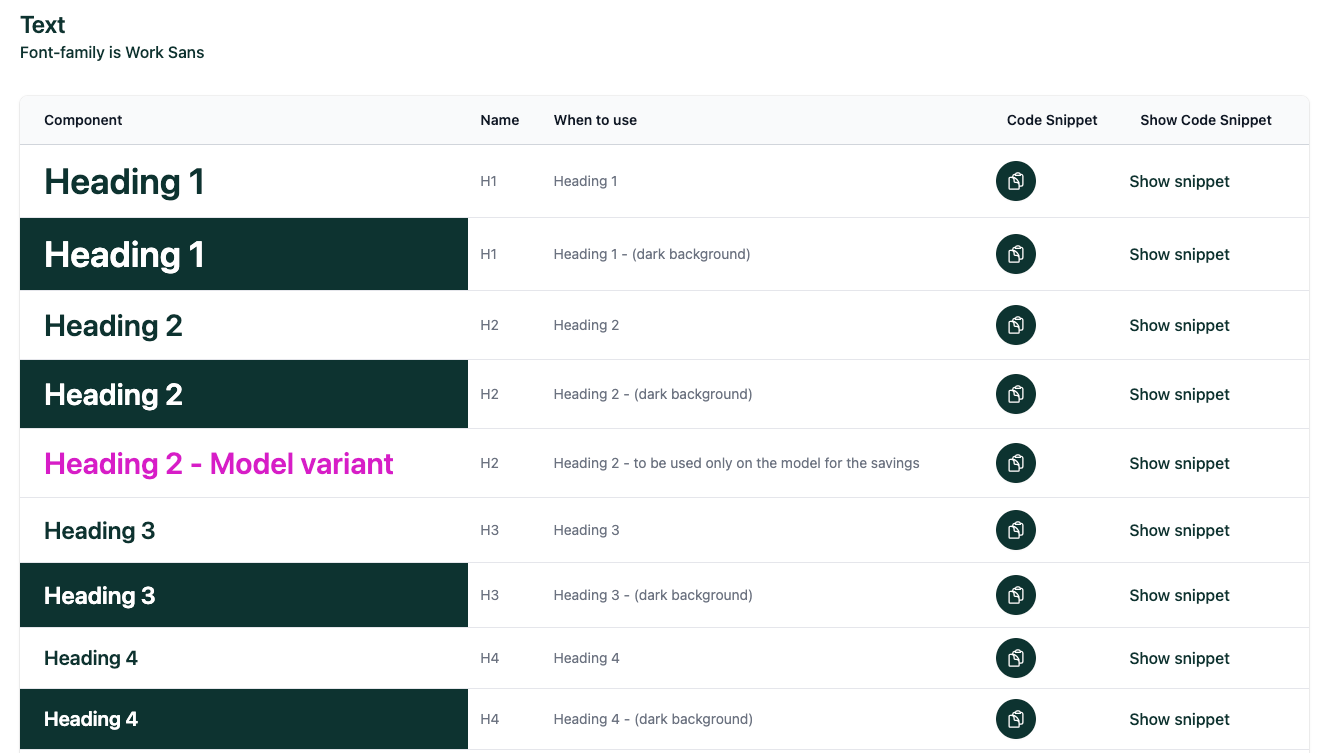Select the Heading 4 sample on dark background
The height and width of the screenshot is (753, 1318).
pyautogui.click(x=91, y=719)
